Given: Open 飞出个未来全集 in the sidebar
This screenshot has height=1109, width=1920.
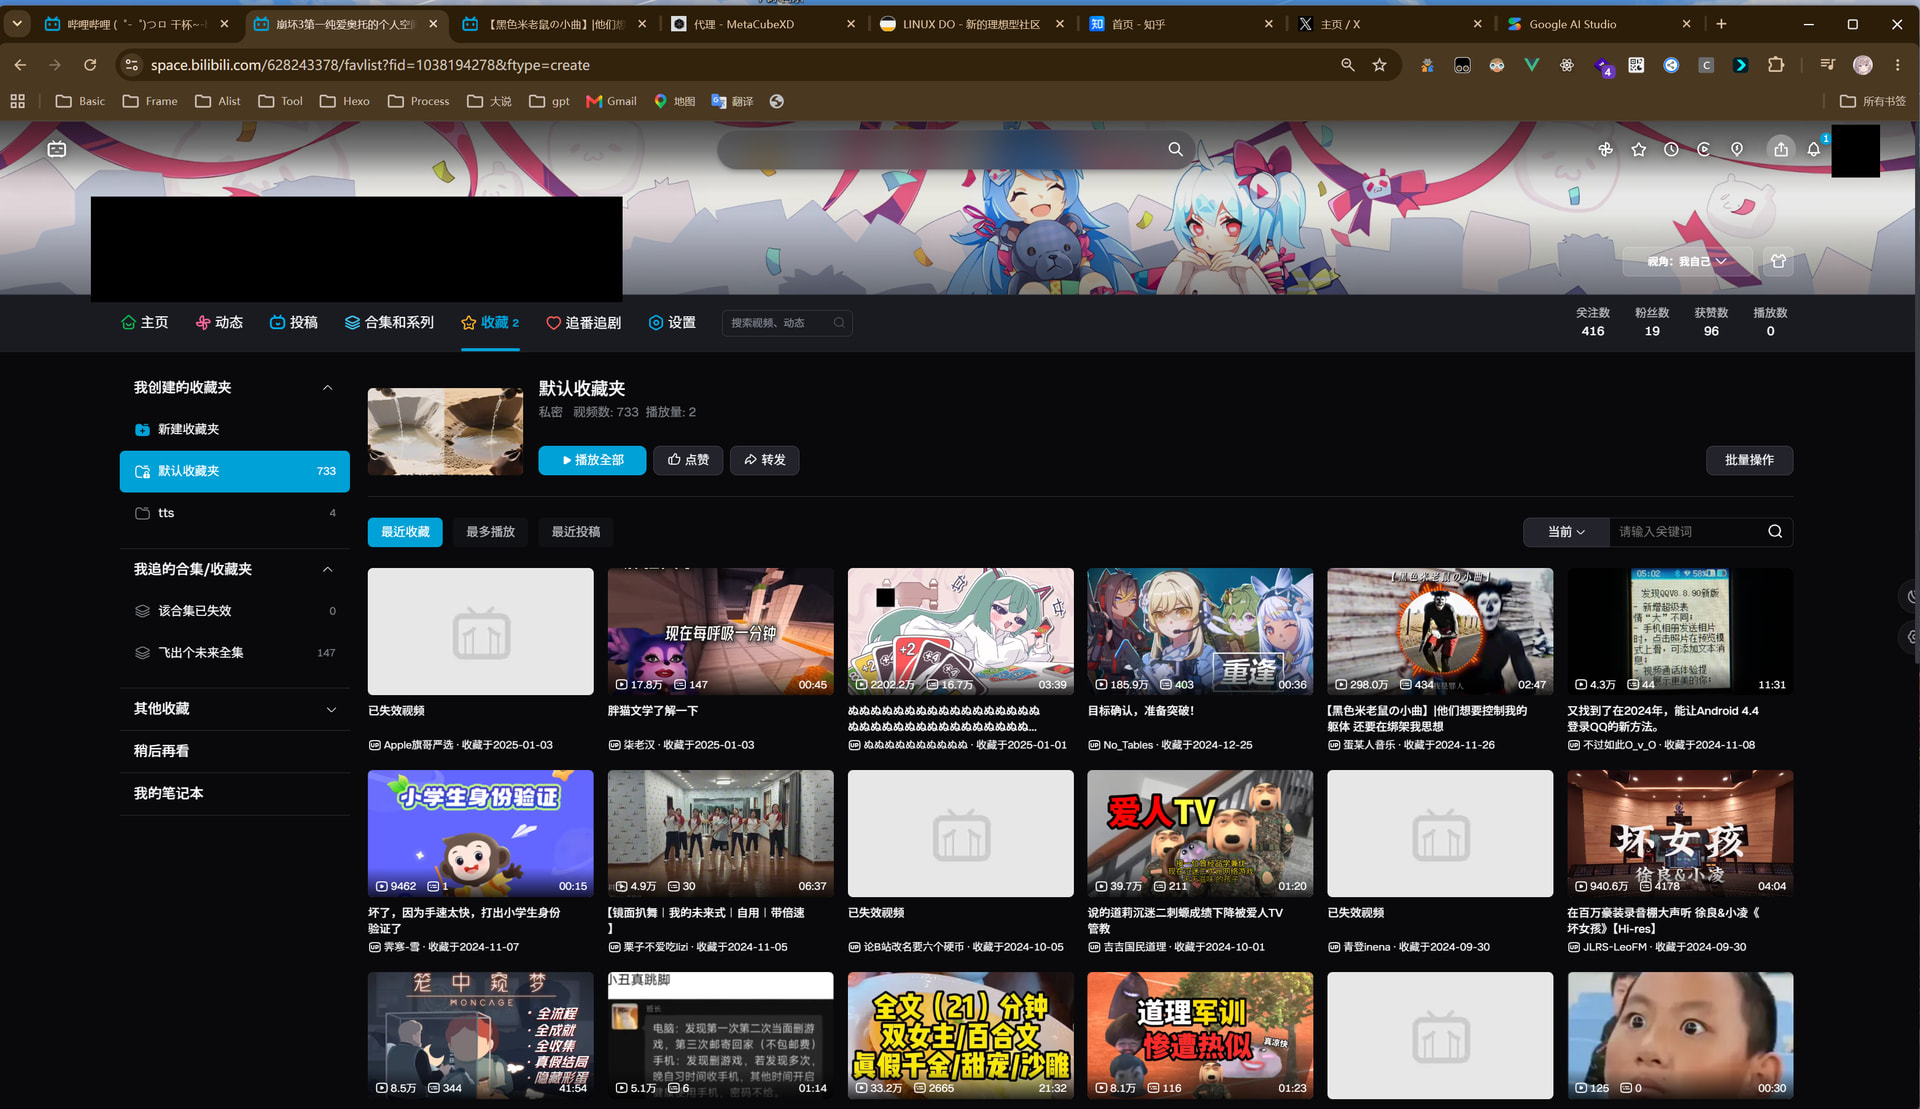Looking at the screenshot, I should (234, 653).
